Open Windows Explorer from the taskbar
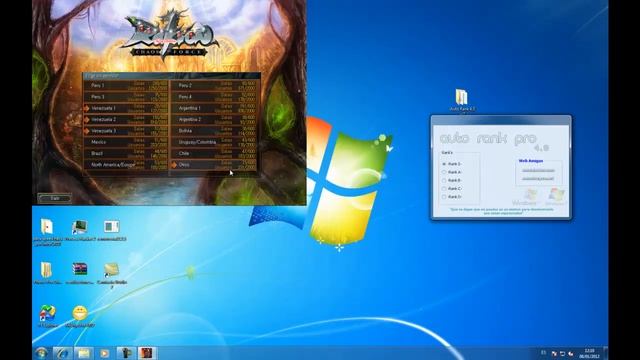 84,353
